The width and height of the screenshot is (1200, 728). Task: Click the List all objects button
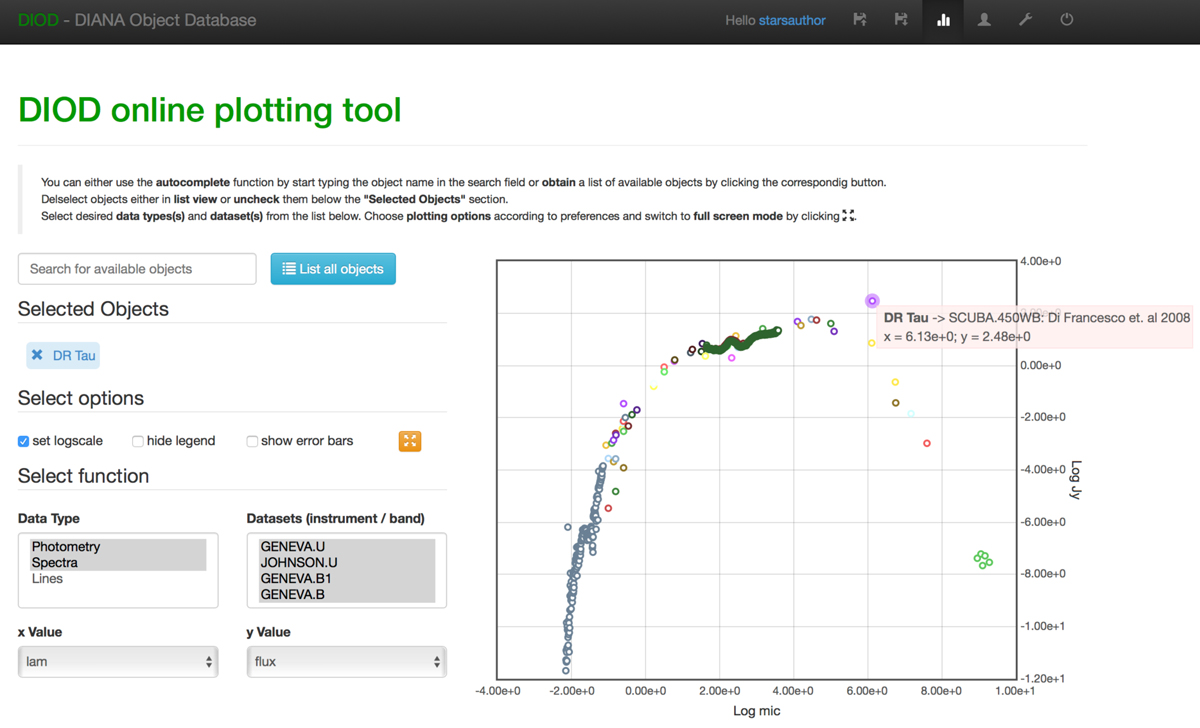[x=333, y=269]
